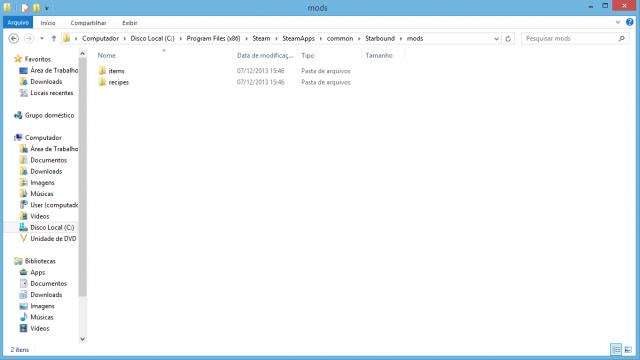640x360 pixels.
Task: Switch to the Início tab
Action: pyautogui.click(x=48, y=23)
